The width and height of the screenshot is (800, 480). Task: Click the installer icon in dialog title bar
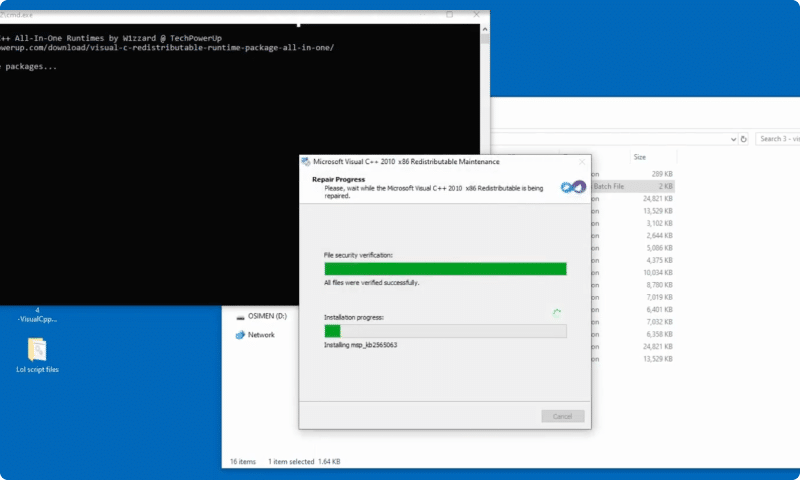(306, 161)
